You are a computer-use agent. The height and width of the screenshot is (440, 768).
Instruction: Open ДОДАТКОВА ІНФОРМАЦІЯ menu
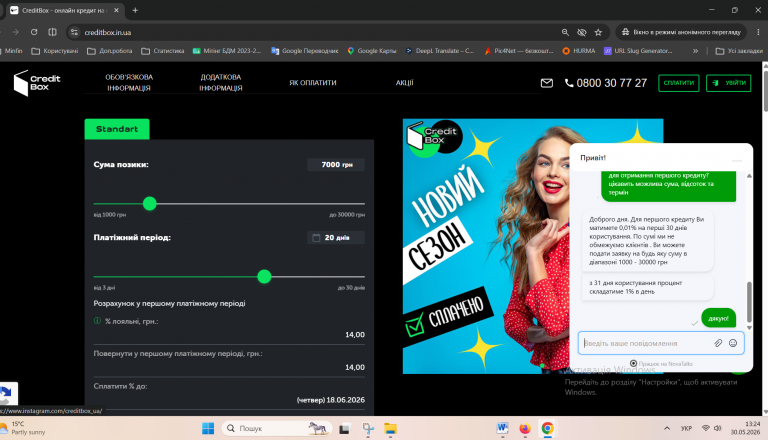220,83
